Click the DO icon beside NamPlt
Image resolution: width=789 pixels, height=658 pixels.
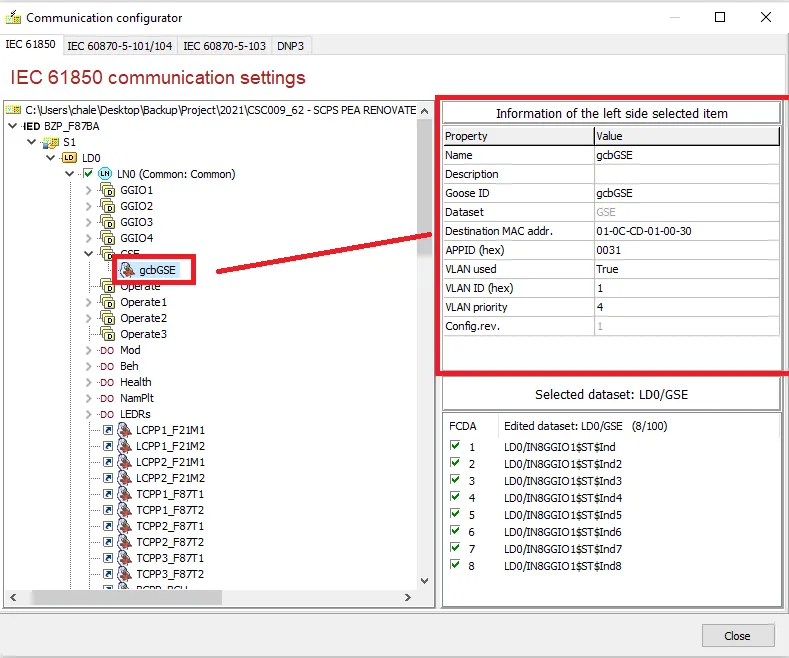(x=107, y=399)
